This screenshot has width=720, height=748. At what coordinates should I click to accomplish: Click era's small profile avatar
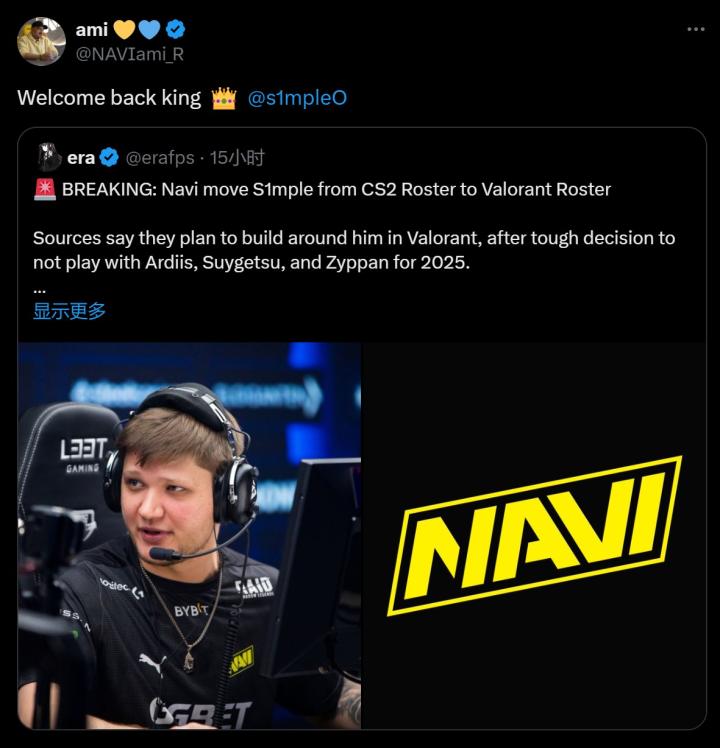pyautogui.click(x=49, y=157)
